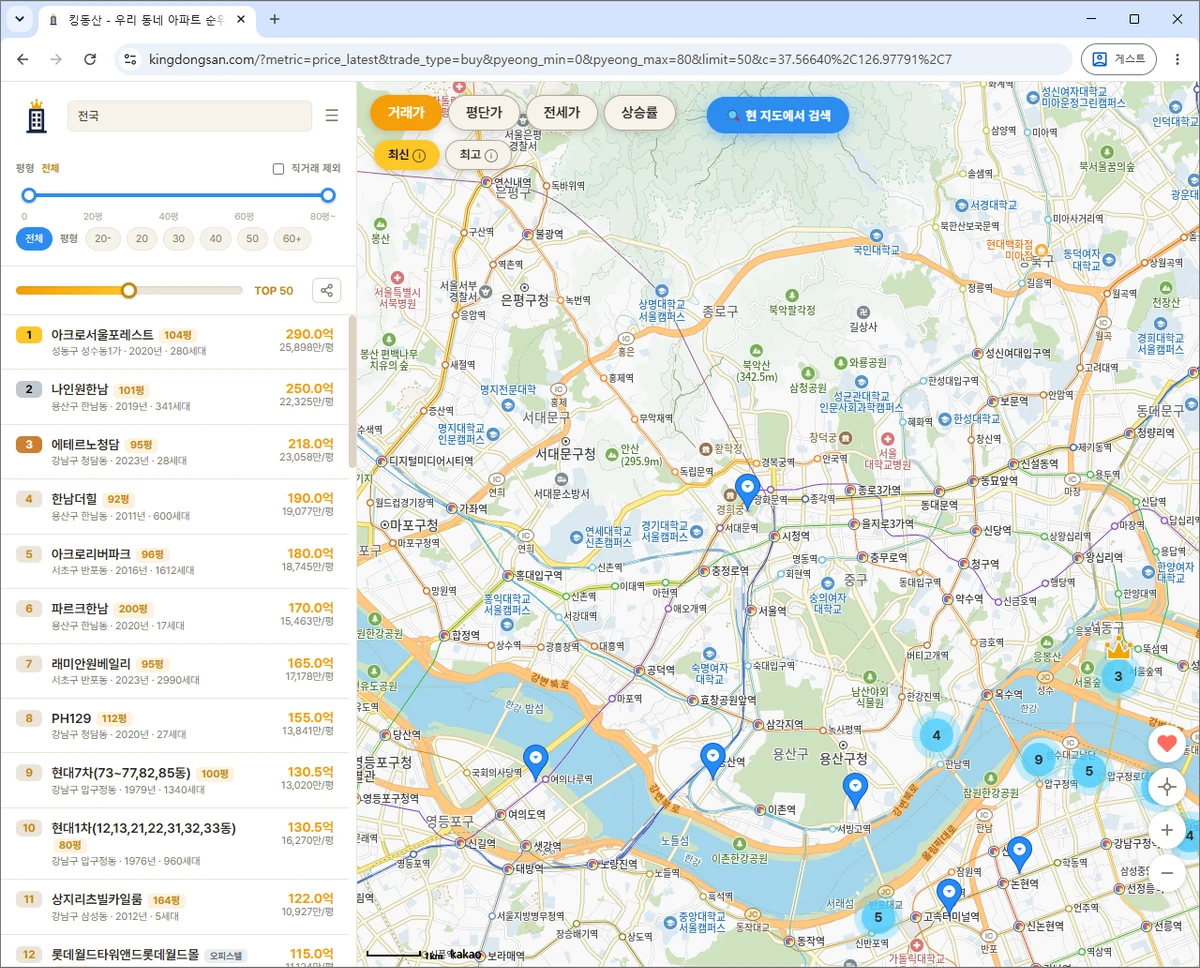Click cluster marker 5 near 압구정로데오
1200x968 pixels.
[1089, 771]
